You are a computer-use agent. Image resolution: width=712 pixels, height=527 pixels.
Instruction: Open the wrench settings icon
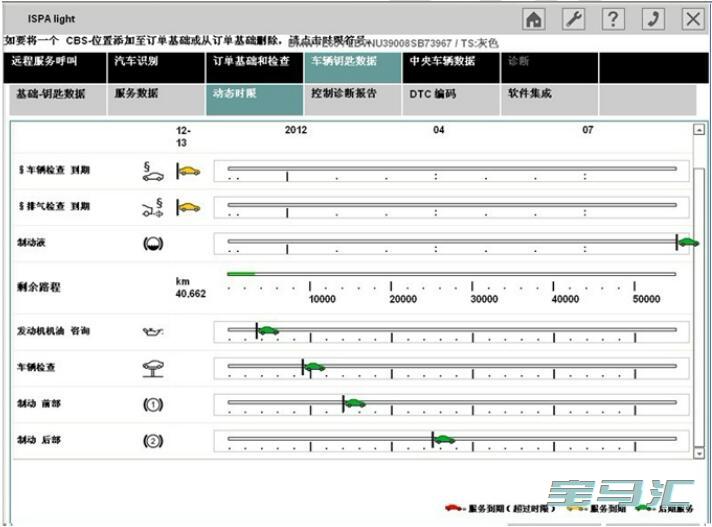[574, 19]
